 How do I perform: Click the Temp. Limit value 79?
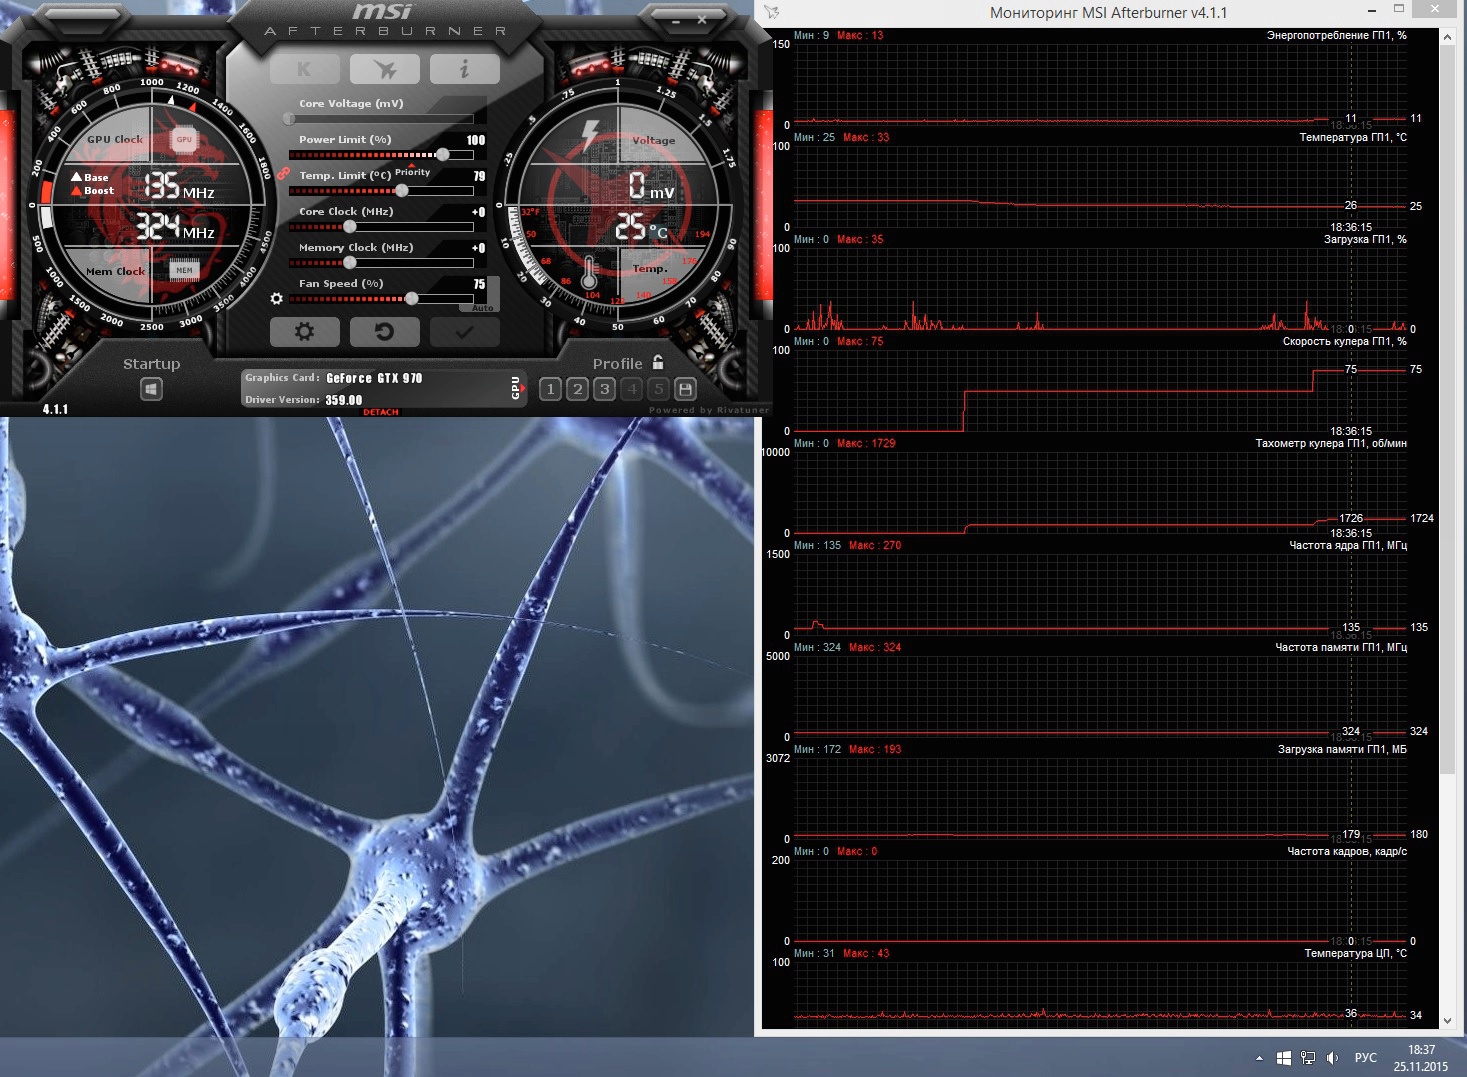479,176
